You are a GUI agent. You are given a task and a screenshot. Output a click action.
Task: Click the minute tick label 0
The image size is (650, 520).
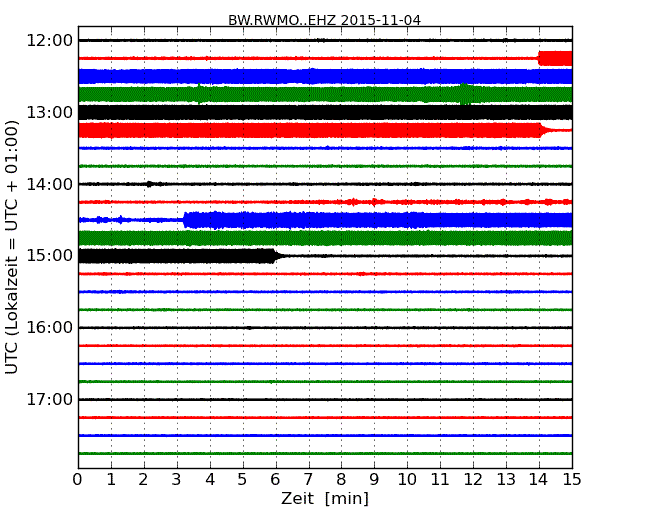tap(78, 480)
